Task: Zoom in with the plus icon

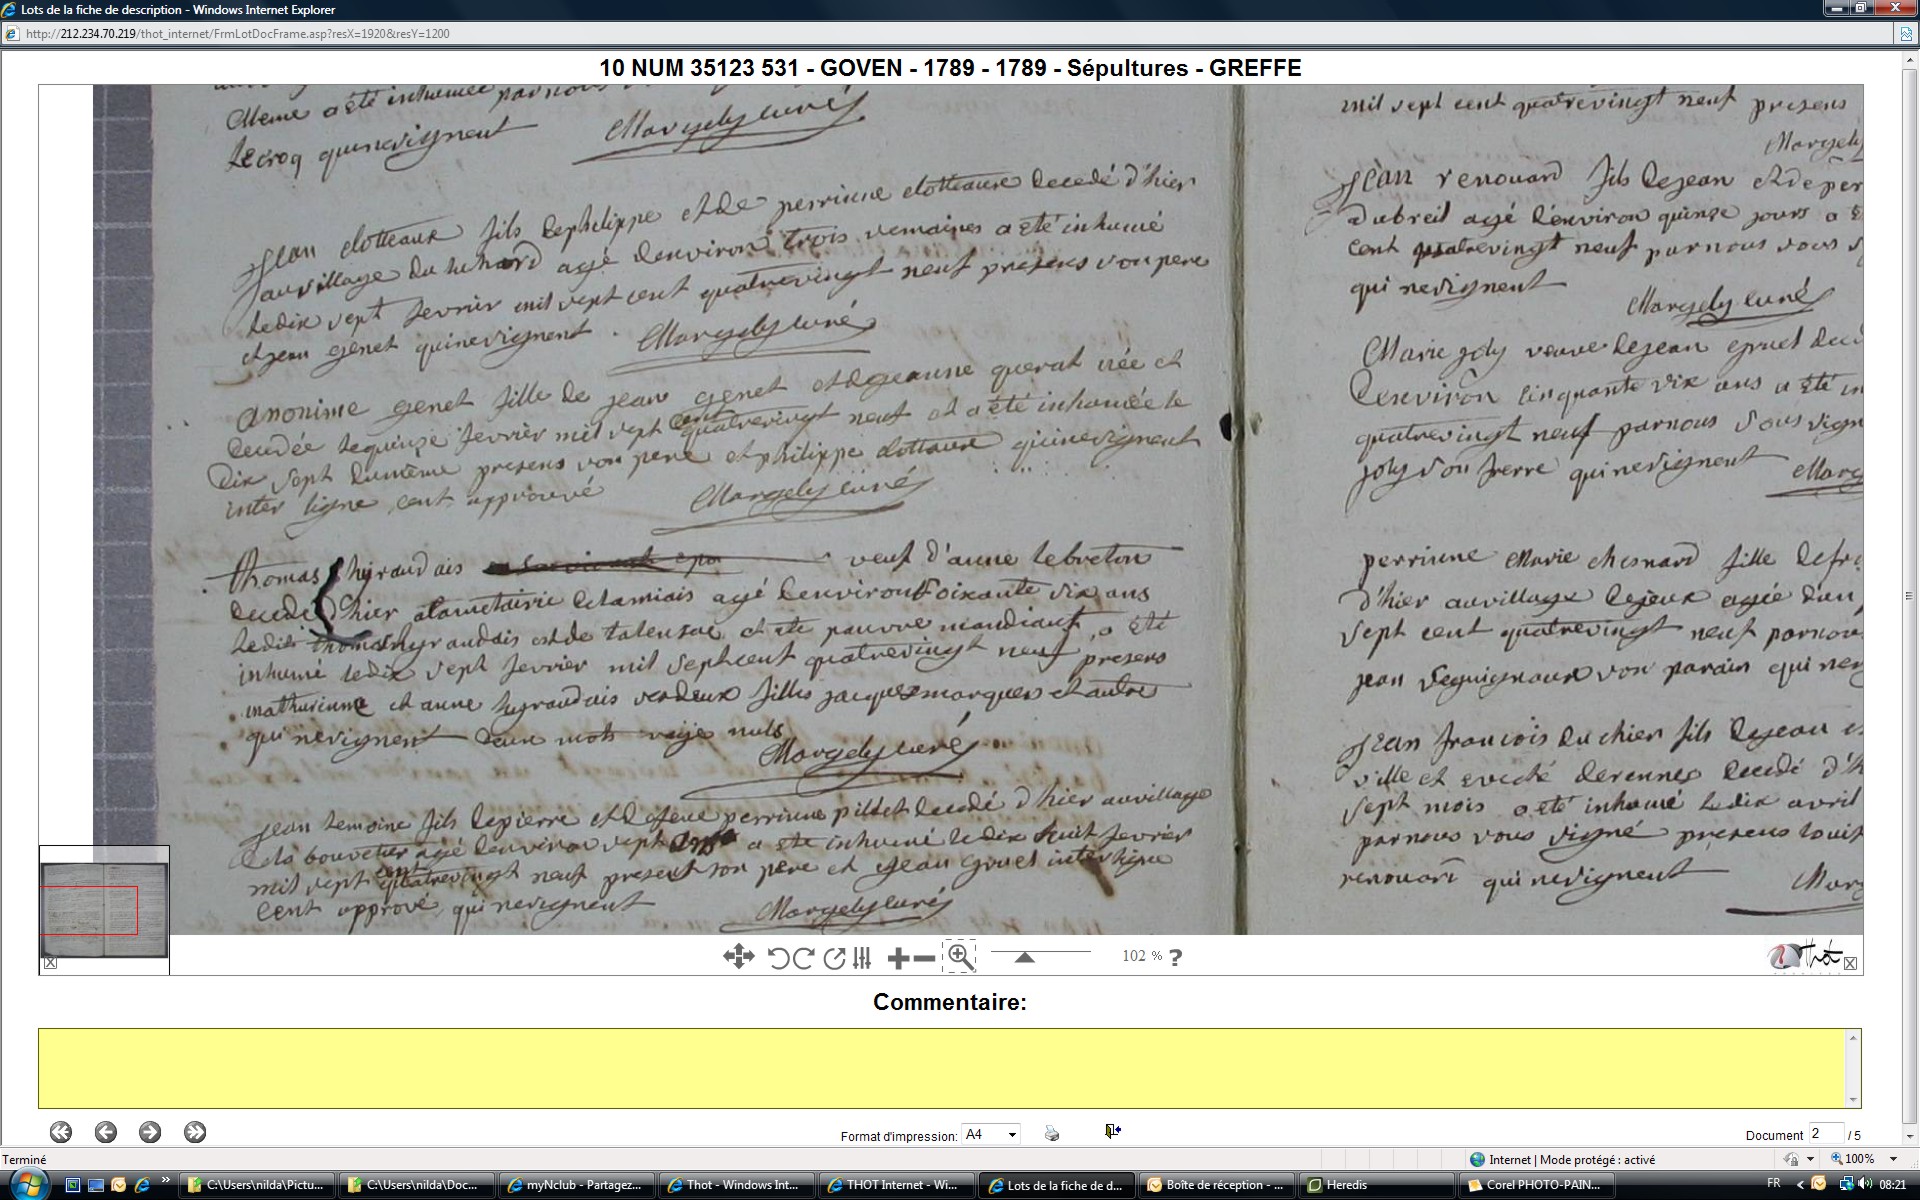Action: coord(898,958)
